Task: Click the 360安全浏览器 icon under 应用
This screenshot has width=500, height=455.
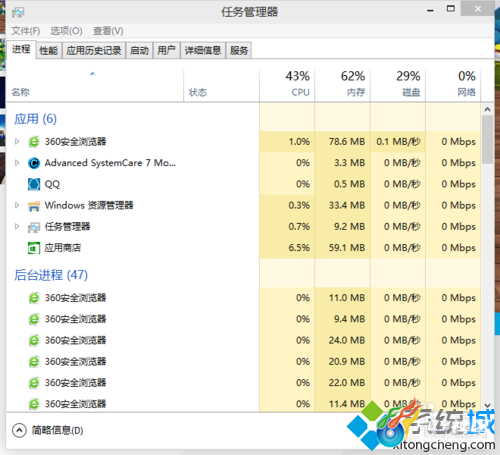Action: pos(34,142)
